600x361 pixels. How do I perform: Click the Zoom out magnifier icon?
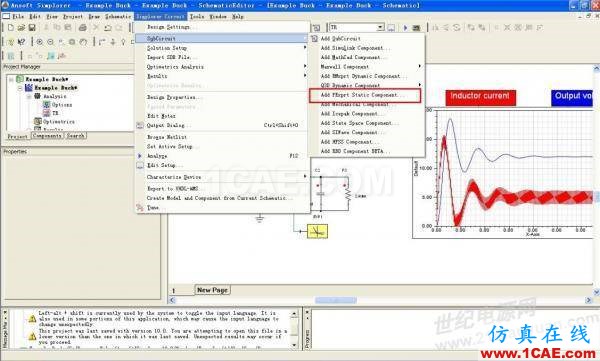[50, 42]
